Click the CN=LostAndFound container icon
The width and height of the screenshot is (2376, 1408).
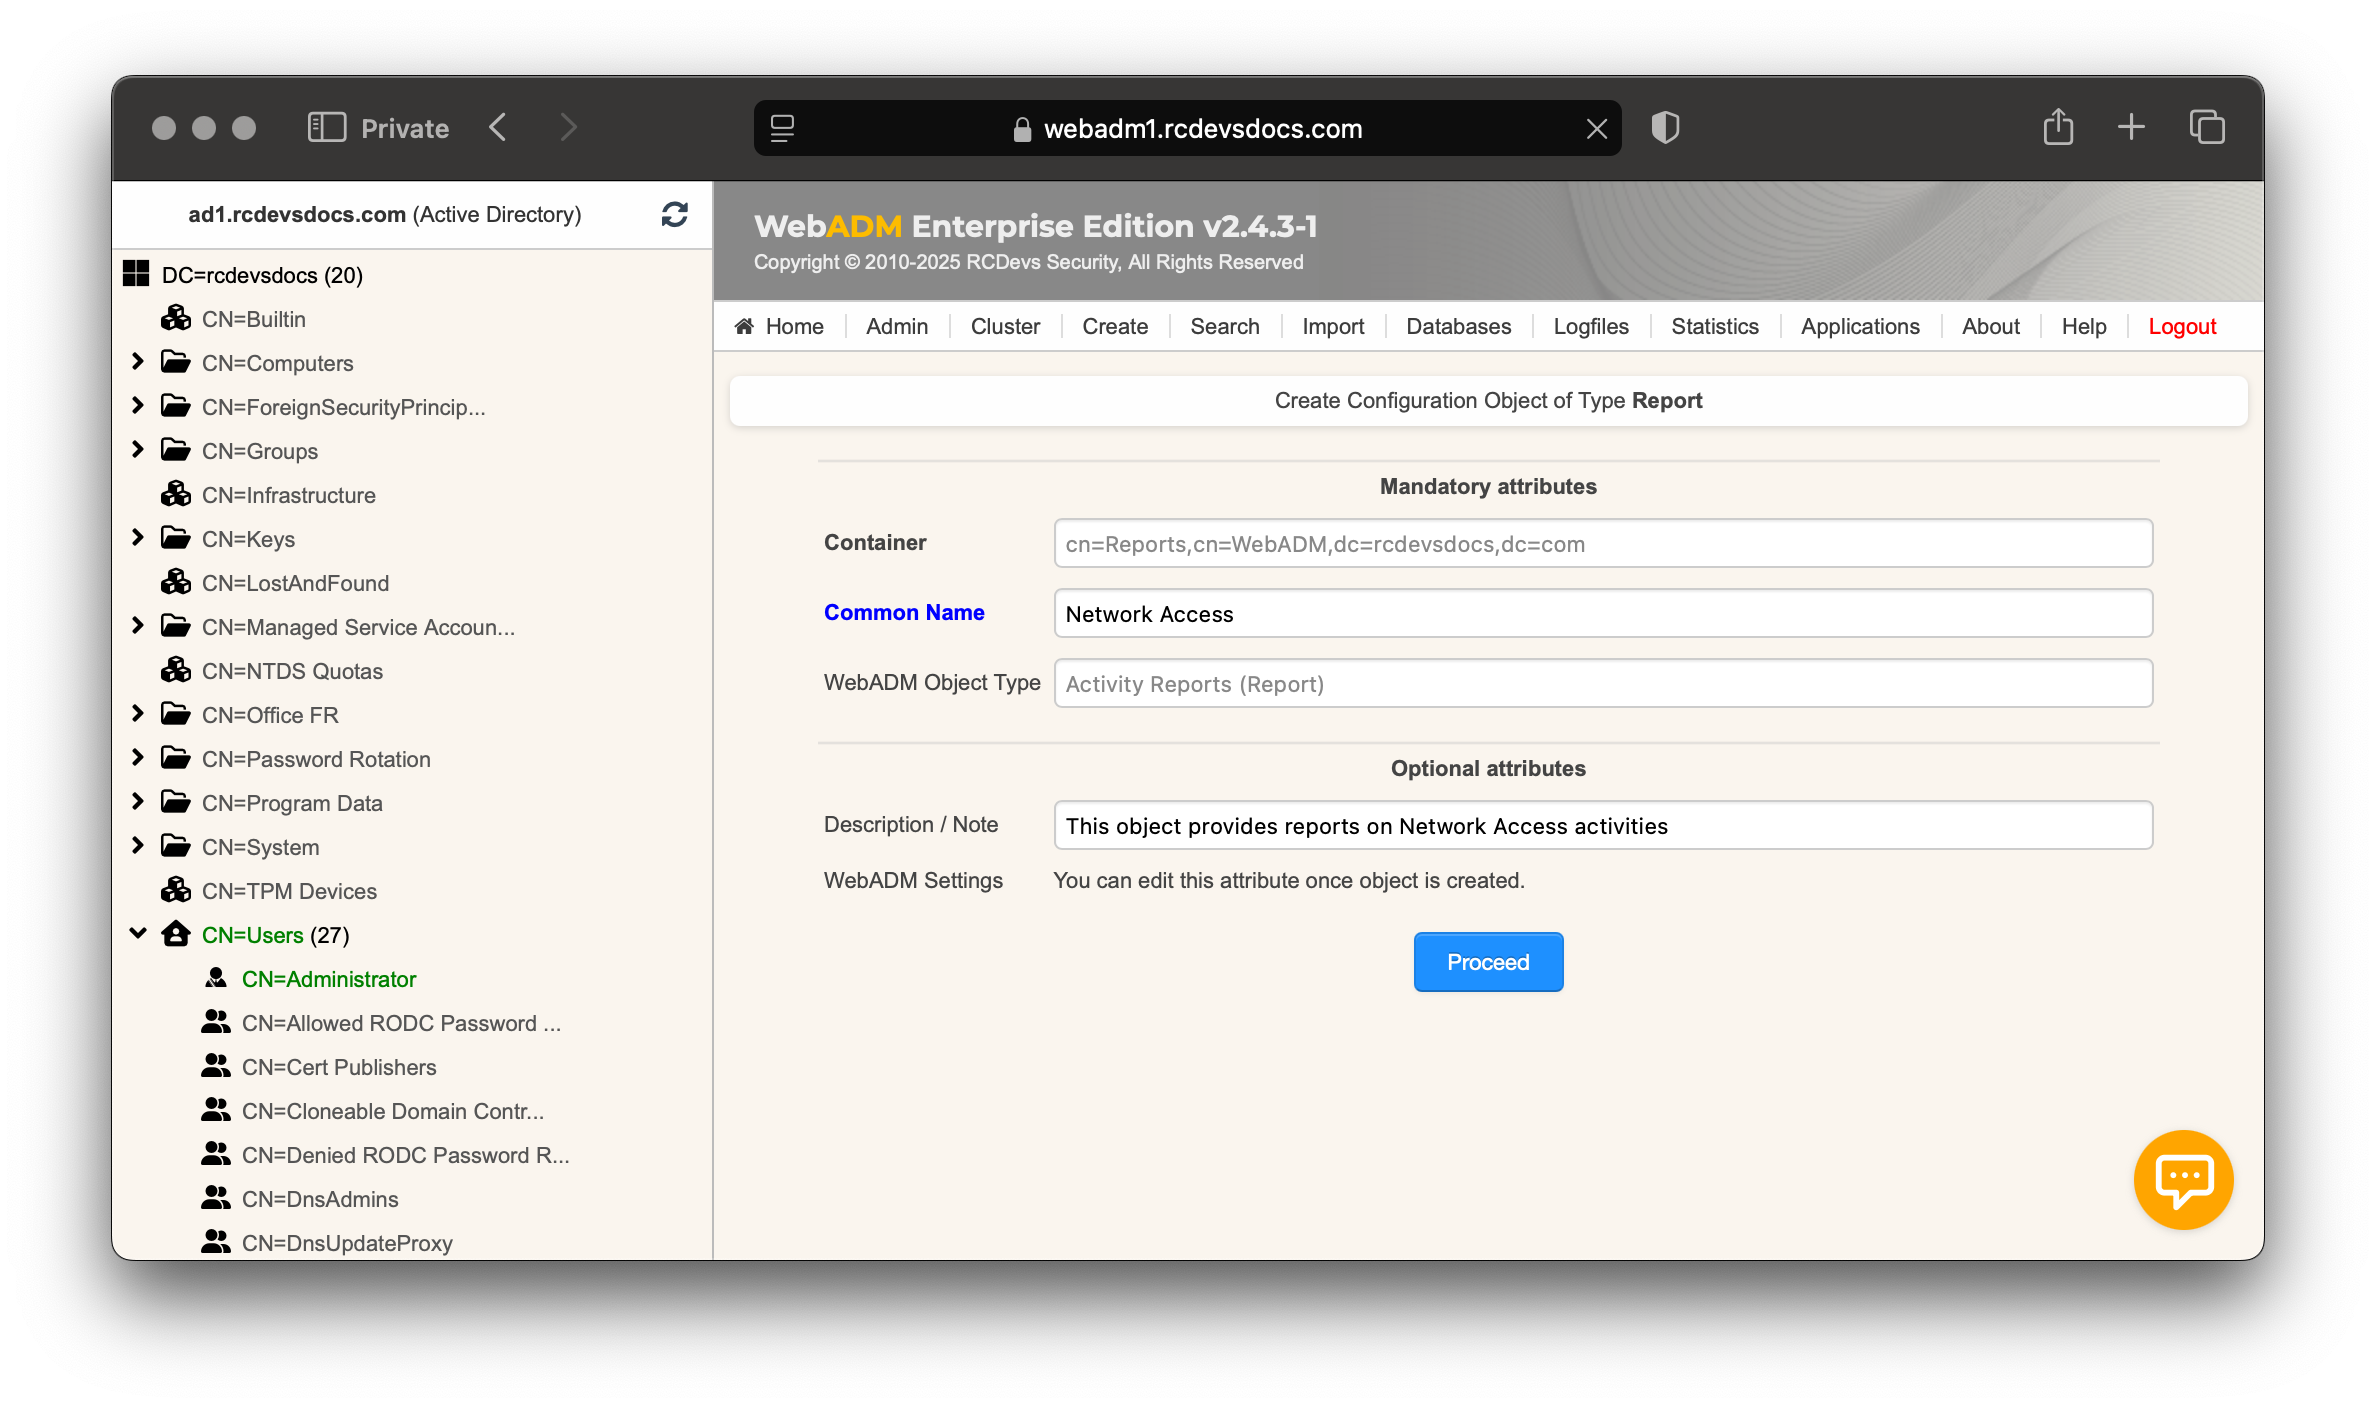(176, 582)
